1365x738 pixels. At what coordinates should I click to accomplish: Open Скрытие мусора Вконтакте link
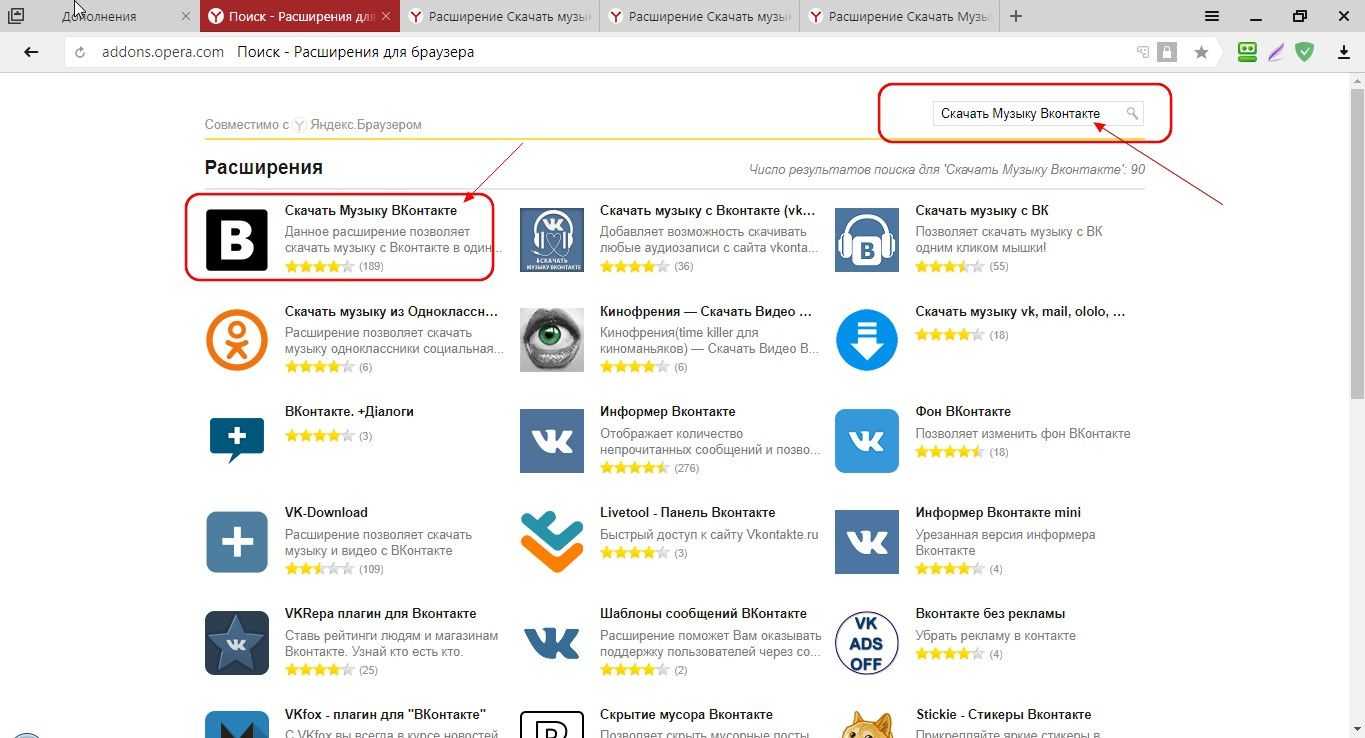click(x=686, y=714)
